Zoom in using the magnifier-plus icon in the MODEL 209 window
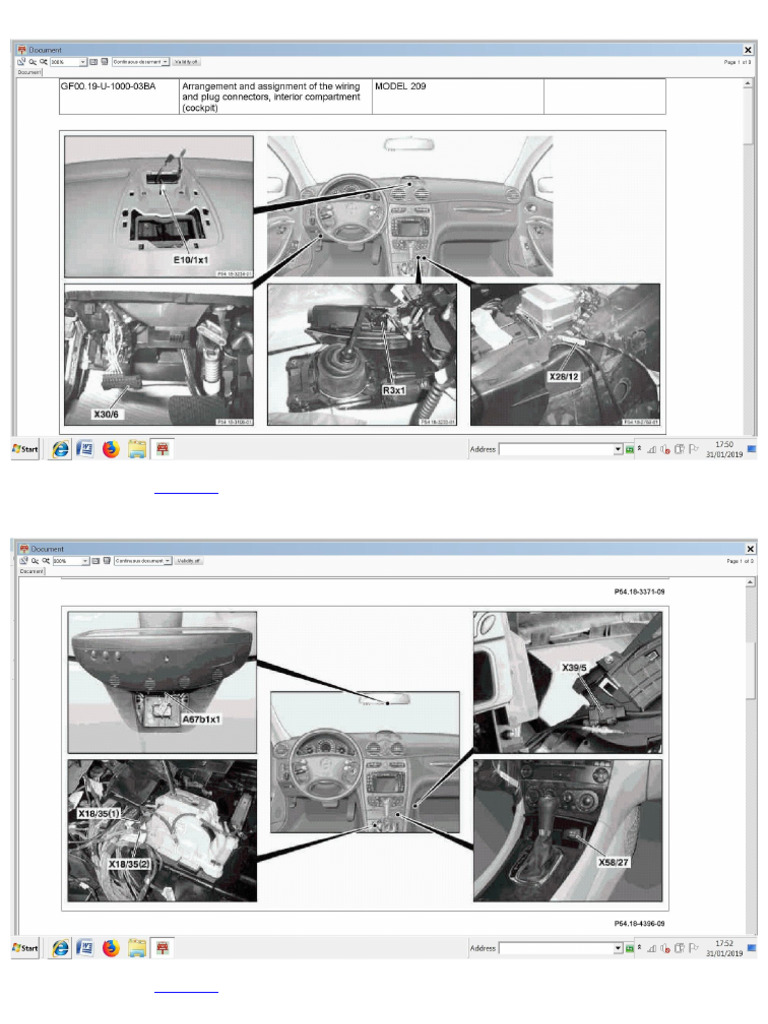This screenshot has width=768, height=1024. tap(44, 61)
